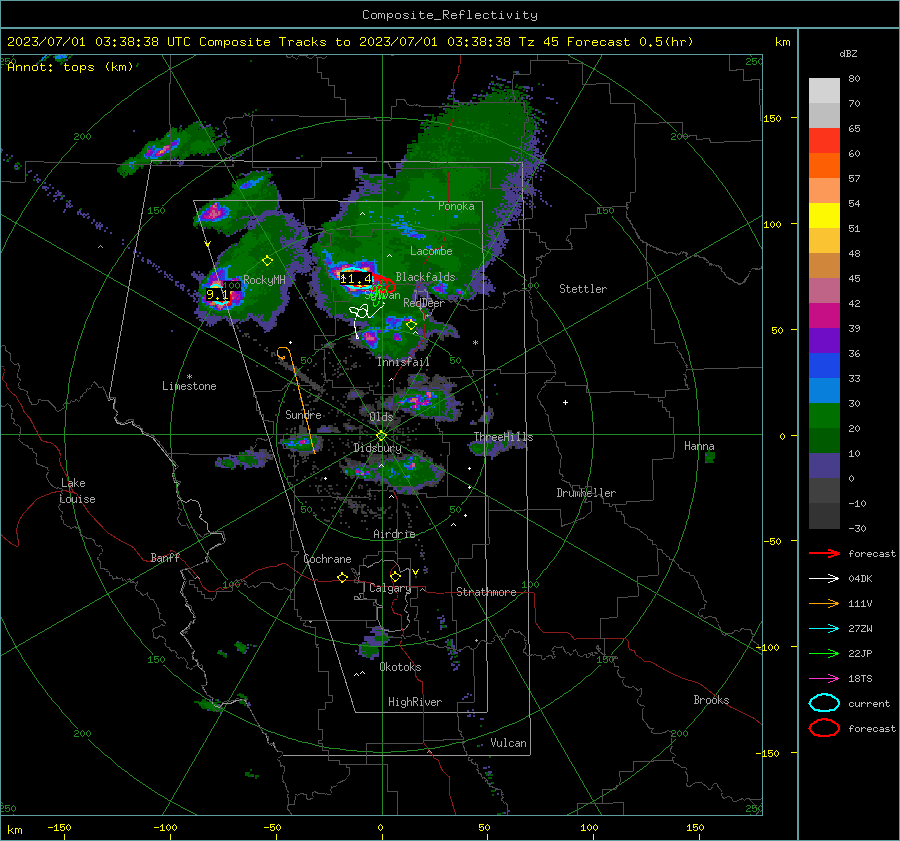
Task: Click the Drumheller map label
Action: 586,493
